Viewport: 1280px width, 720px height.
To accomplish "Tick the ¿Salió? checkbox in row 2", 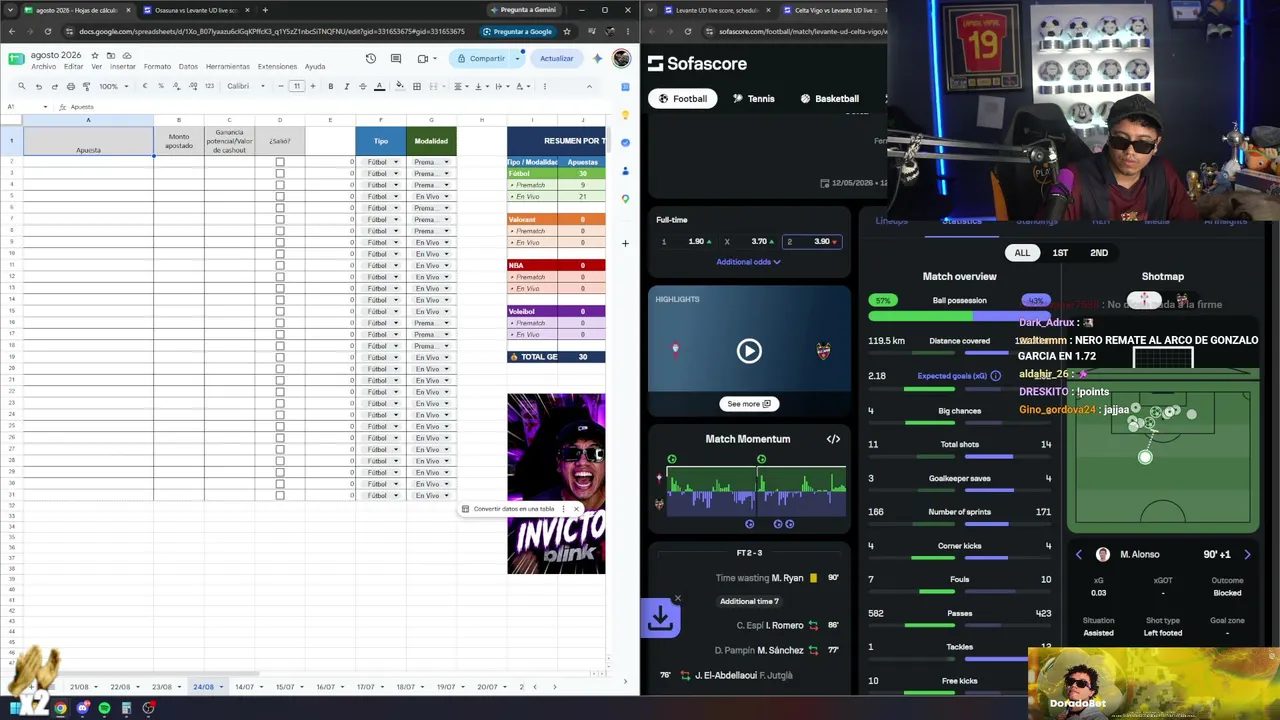I will click(280, 162).
